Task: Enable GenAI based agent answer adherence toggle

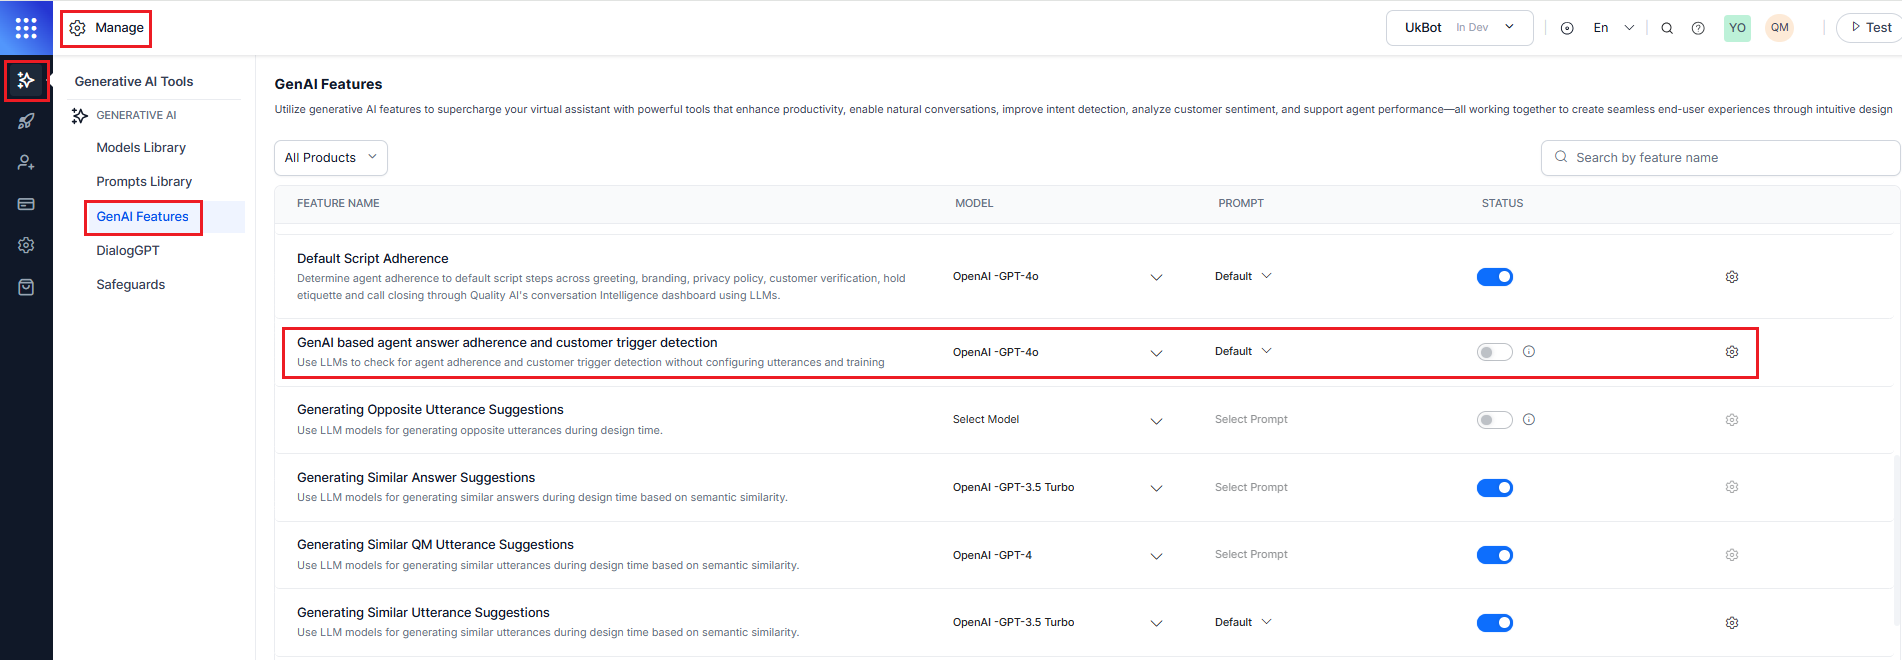Action: pos(1495,352)
